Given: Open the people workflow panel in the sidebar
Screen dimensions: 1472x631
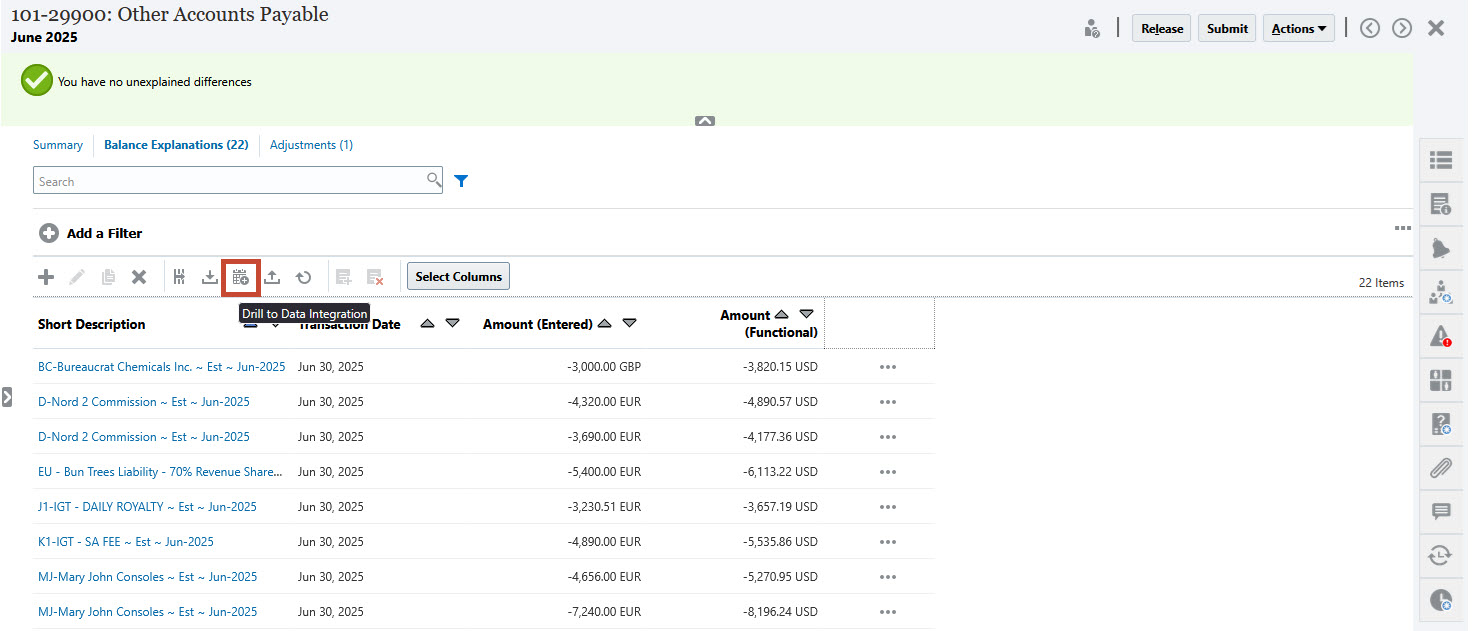Looking at the screenshot, I should point(1440,292).
